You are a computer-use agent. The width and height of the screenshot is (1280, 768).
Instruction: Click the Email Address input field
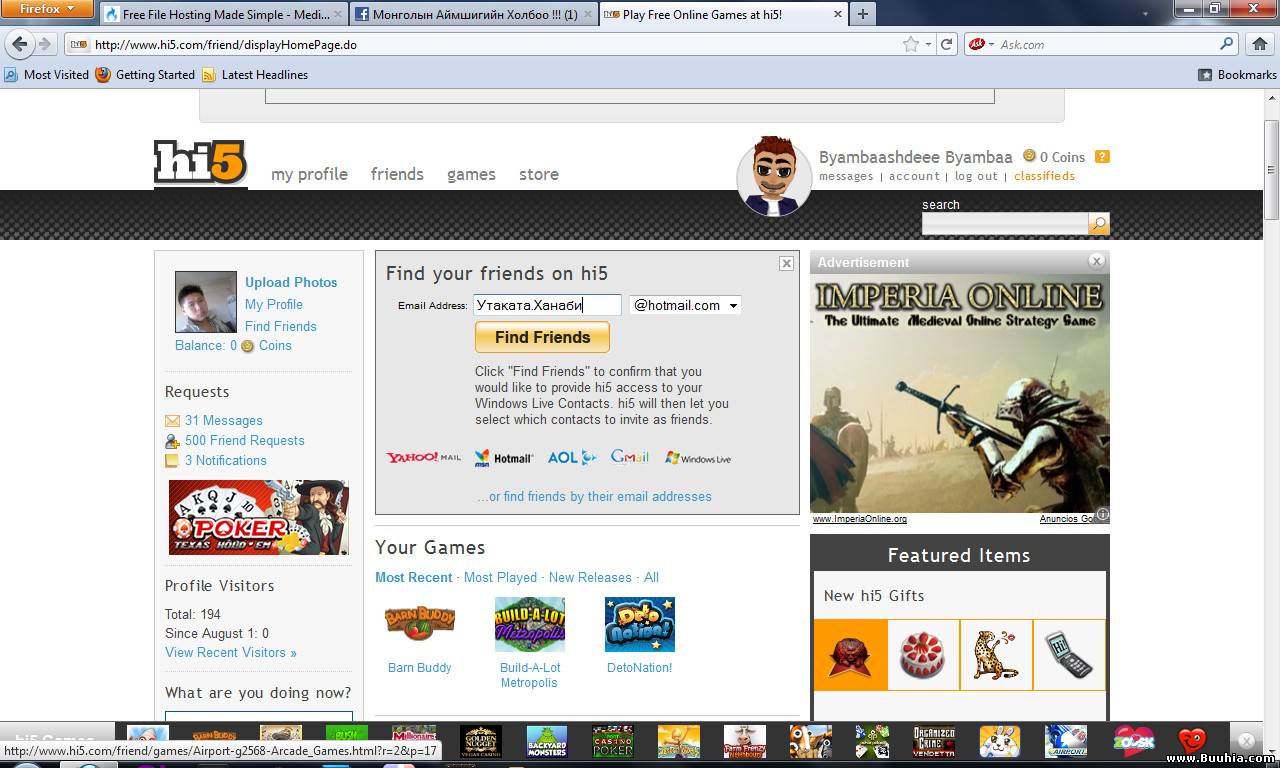[547, 305]
